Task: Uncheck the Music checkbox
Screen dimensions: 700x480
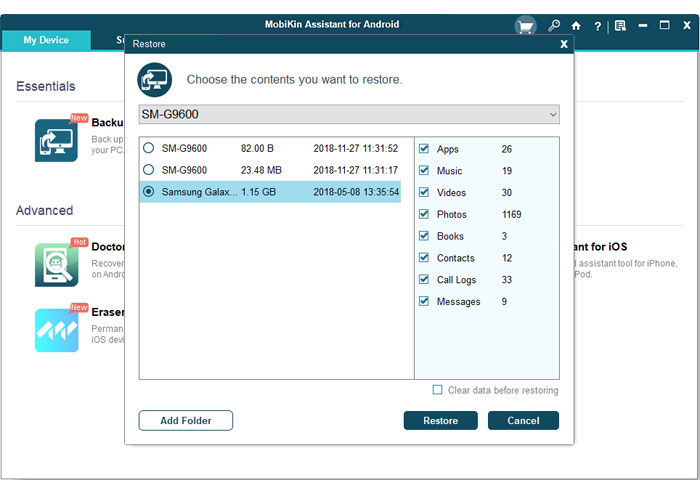Action: [x=424, y=171]
